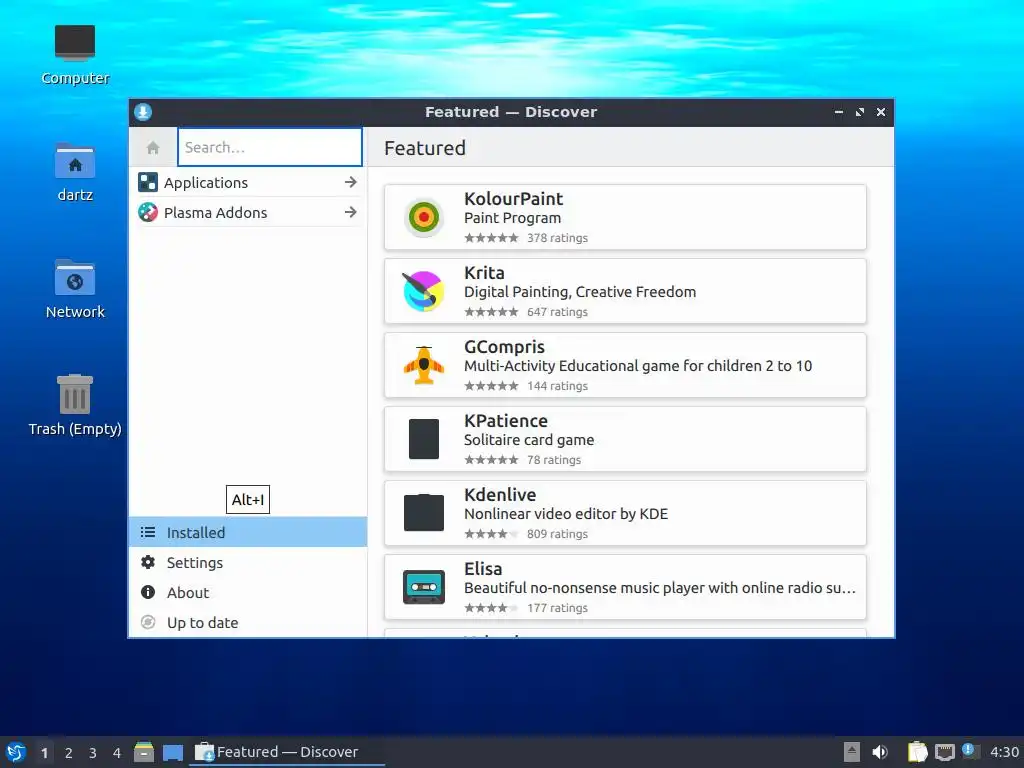This screenshot has width=1024, height=768.
Task: Click the Krita app icon
Action: point(424,291)
